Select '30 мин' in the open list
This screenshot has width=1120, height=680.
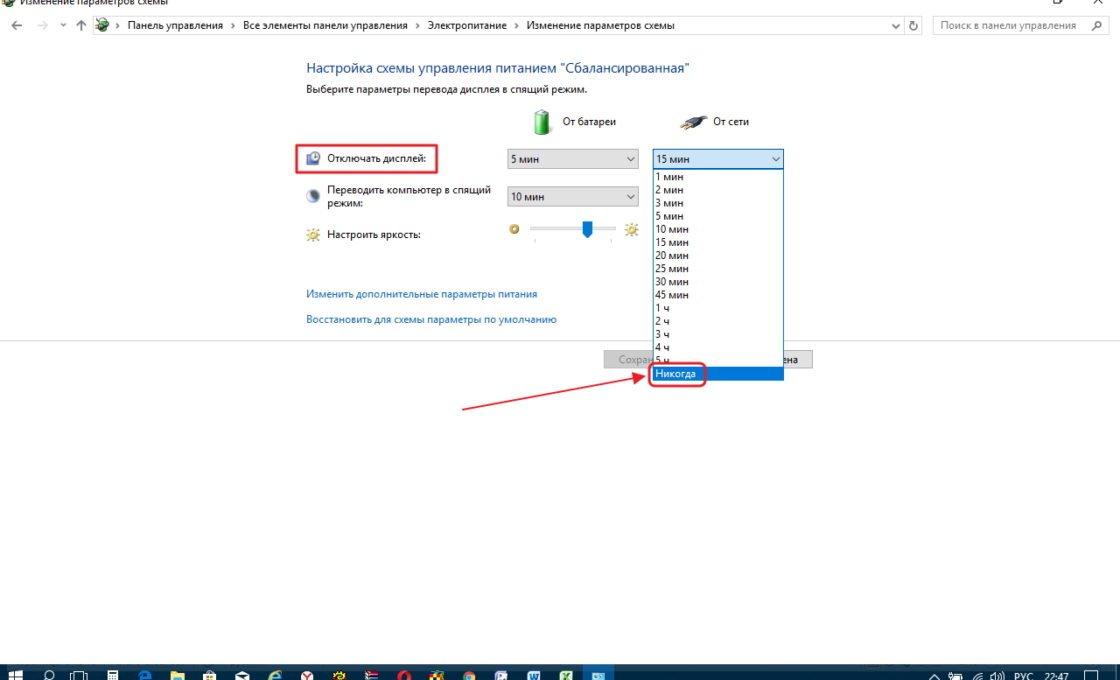click(718, 281)
